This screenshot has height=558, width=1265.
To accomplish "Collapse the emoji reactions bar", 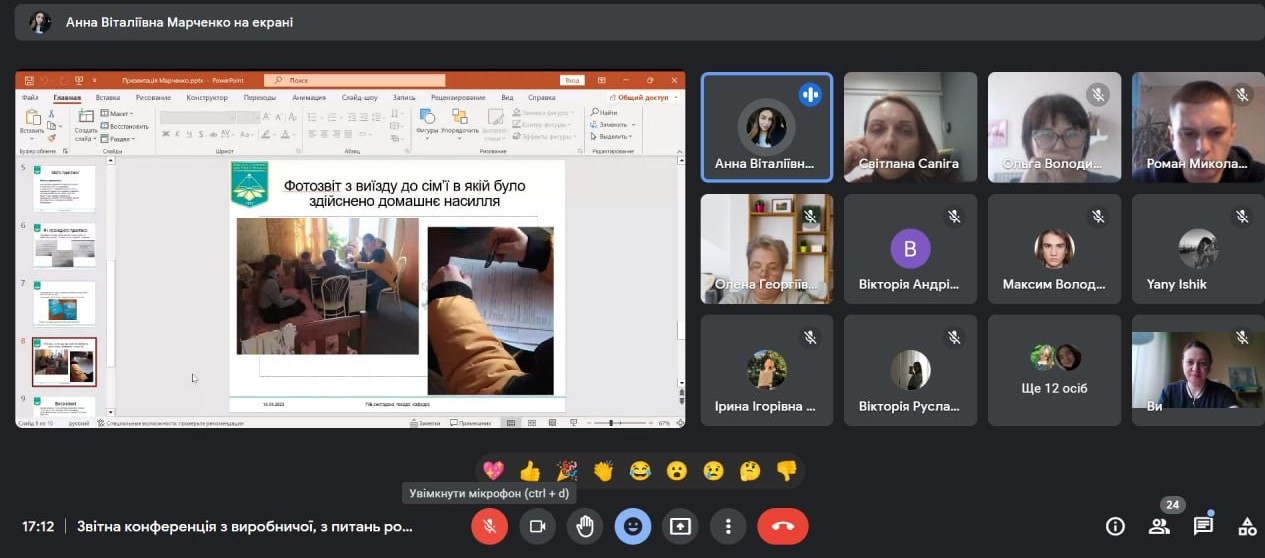I will [x=633, y=526].
